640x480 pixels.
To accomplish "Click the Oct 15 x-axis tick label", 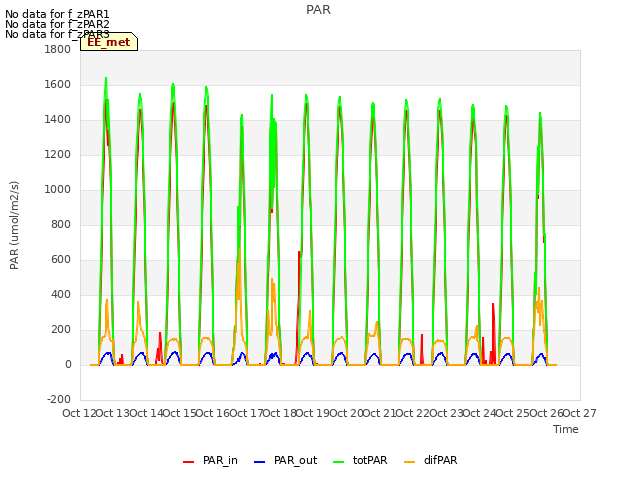I will pos(180,413).
